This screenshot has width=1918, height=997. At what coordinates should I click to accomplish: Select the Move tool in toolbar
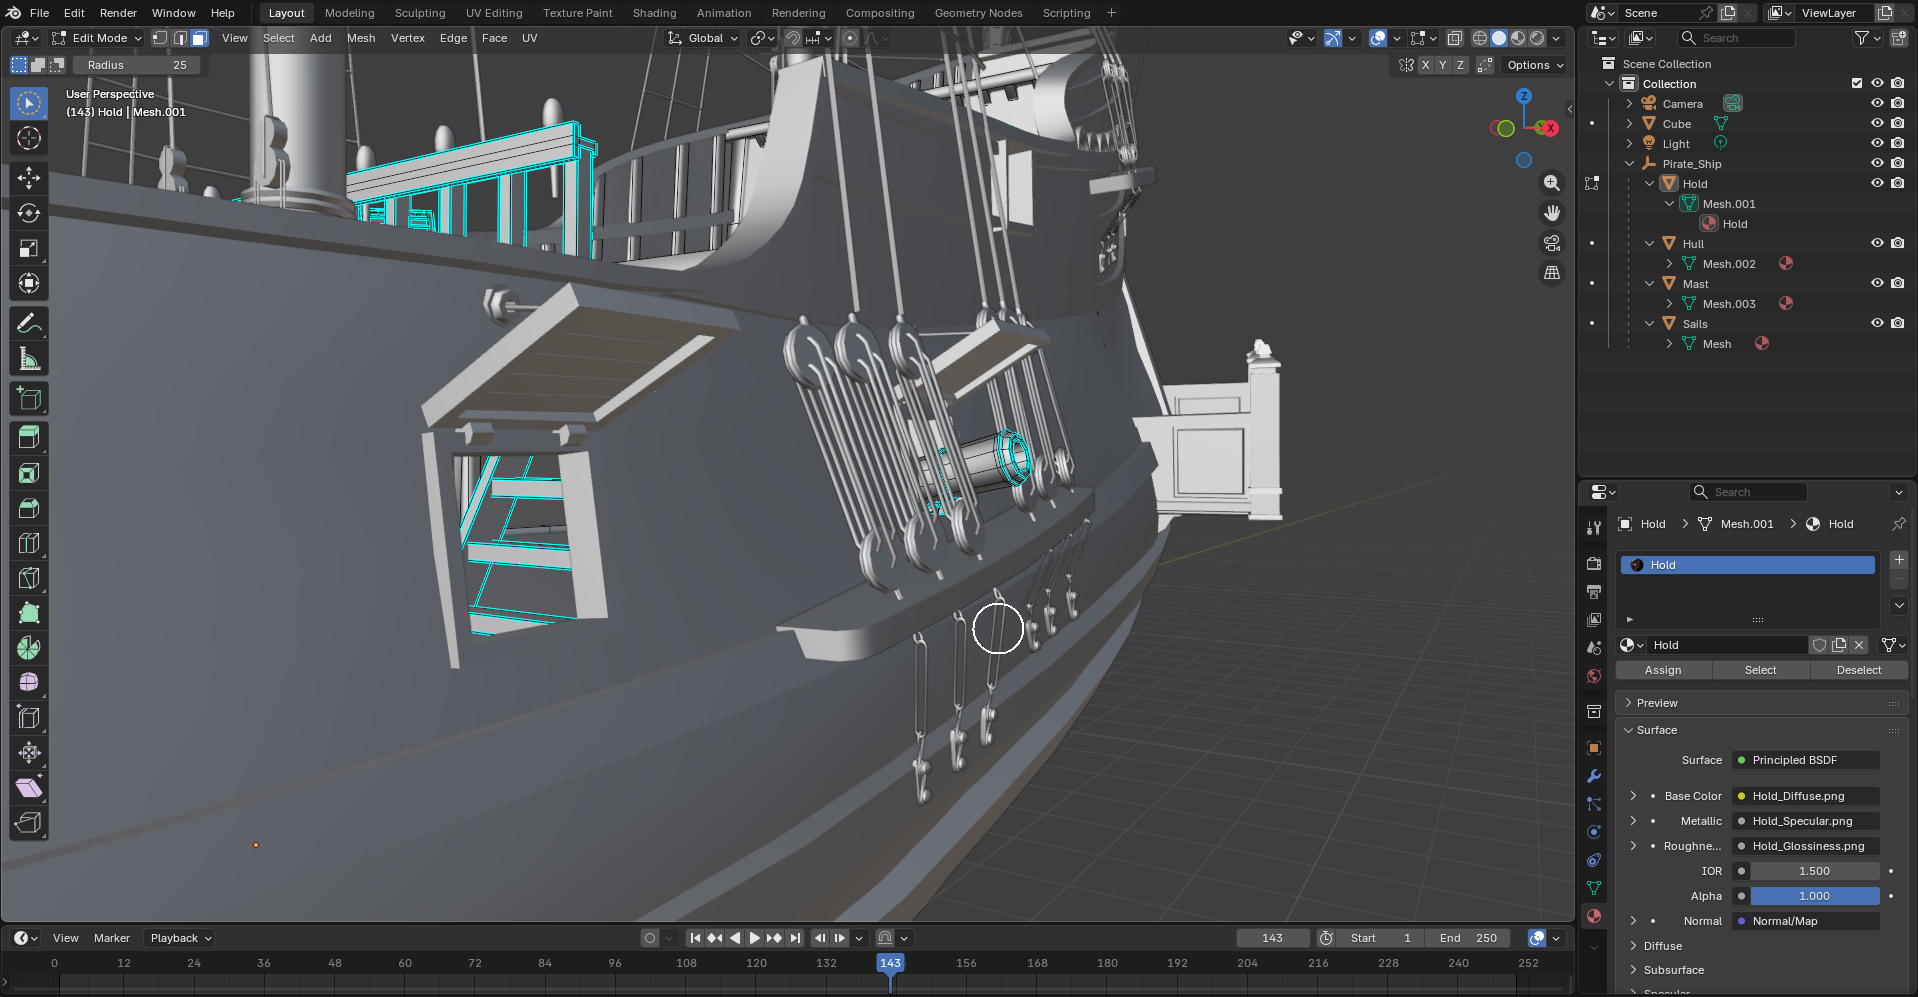29,178
